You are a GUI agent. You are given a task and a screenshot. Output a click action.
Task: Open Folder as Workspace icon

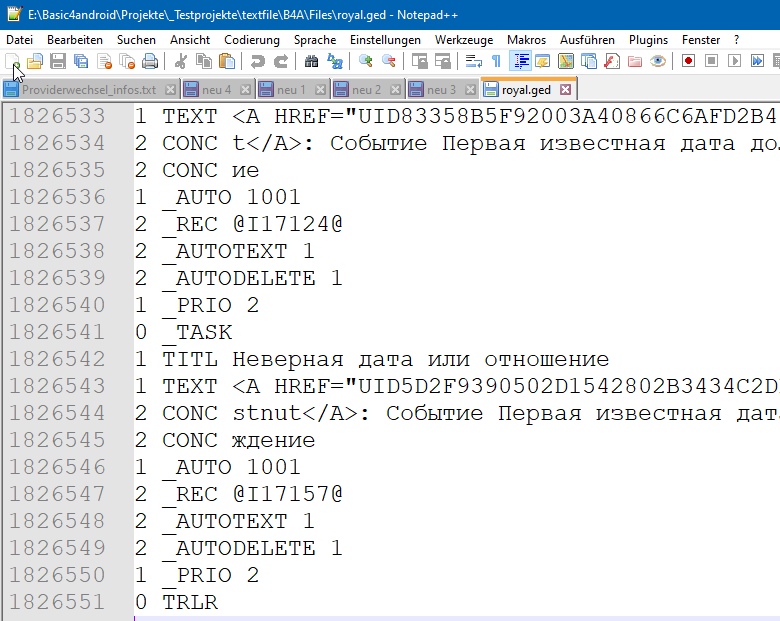tap(635, 61)
